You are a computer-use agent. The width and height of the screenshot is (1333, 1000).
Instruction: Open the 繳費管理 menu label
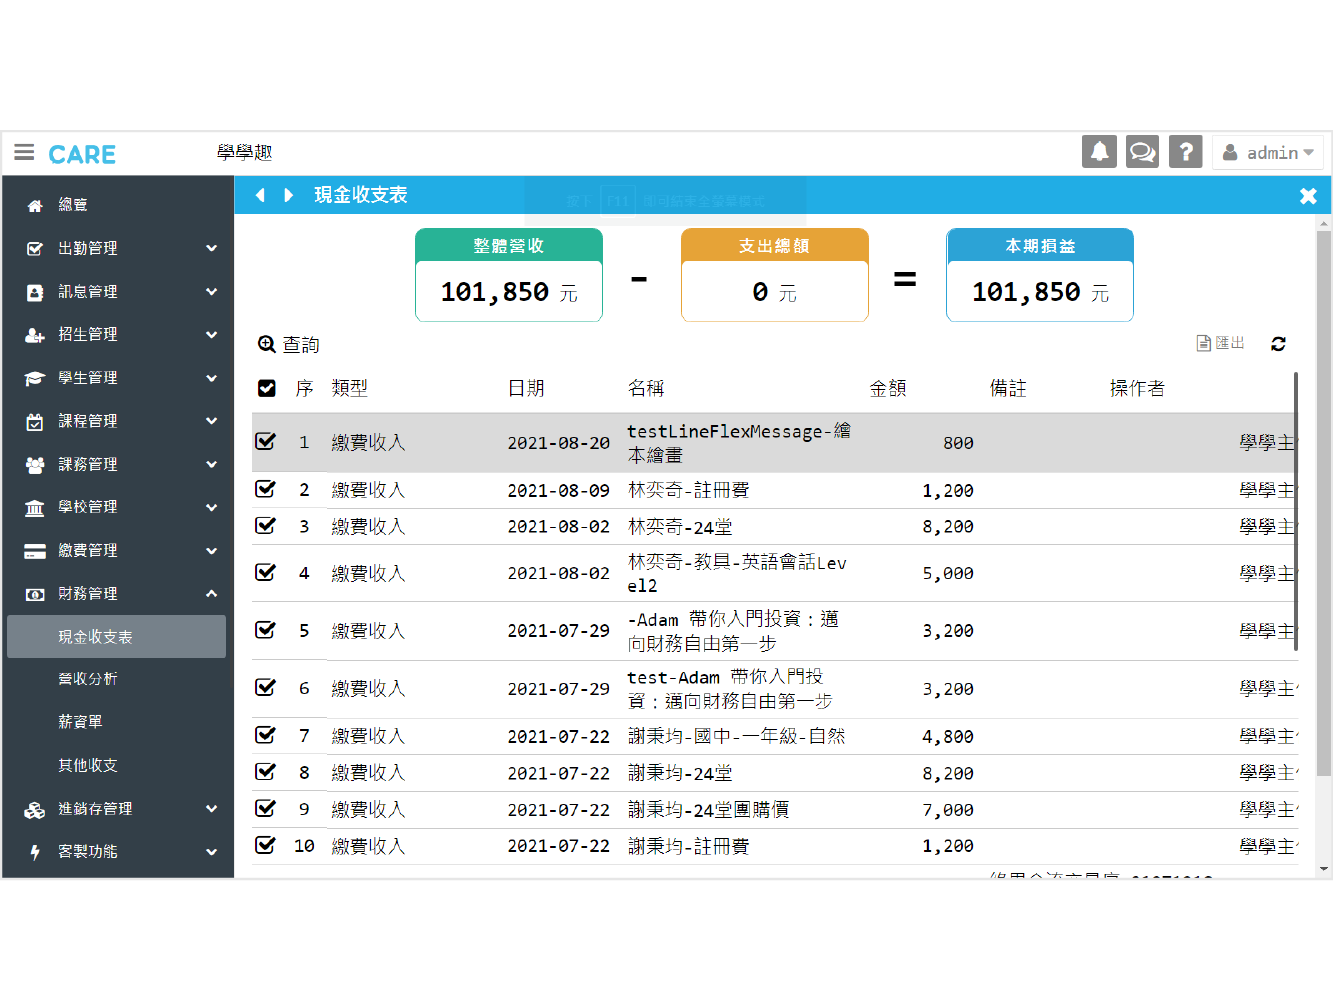coord(88,551)
